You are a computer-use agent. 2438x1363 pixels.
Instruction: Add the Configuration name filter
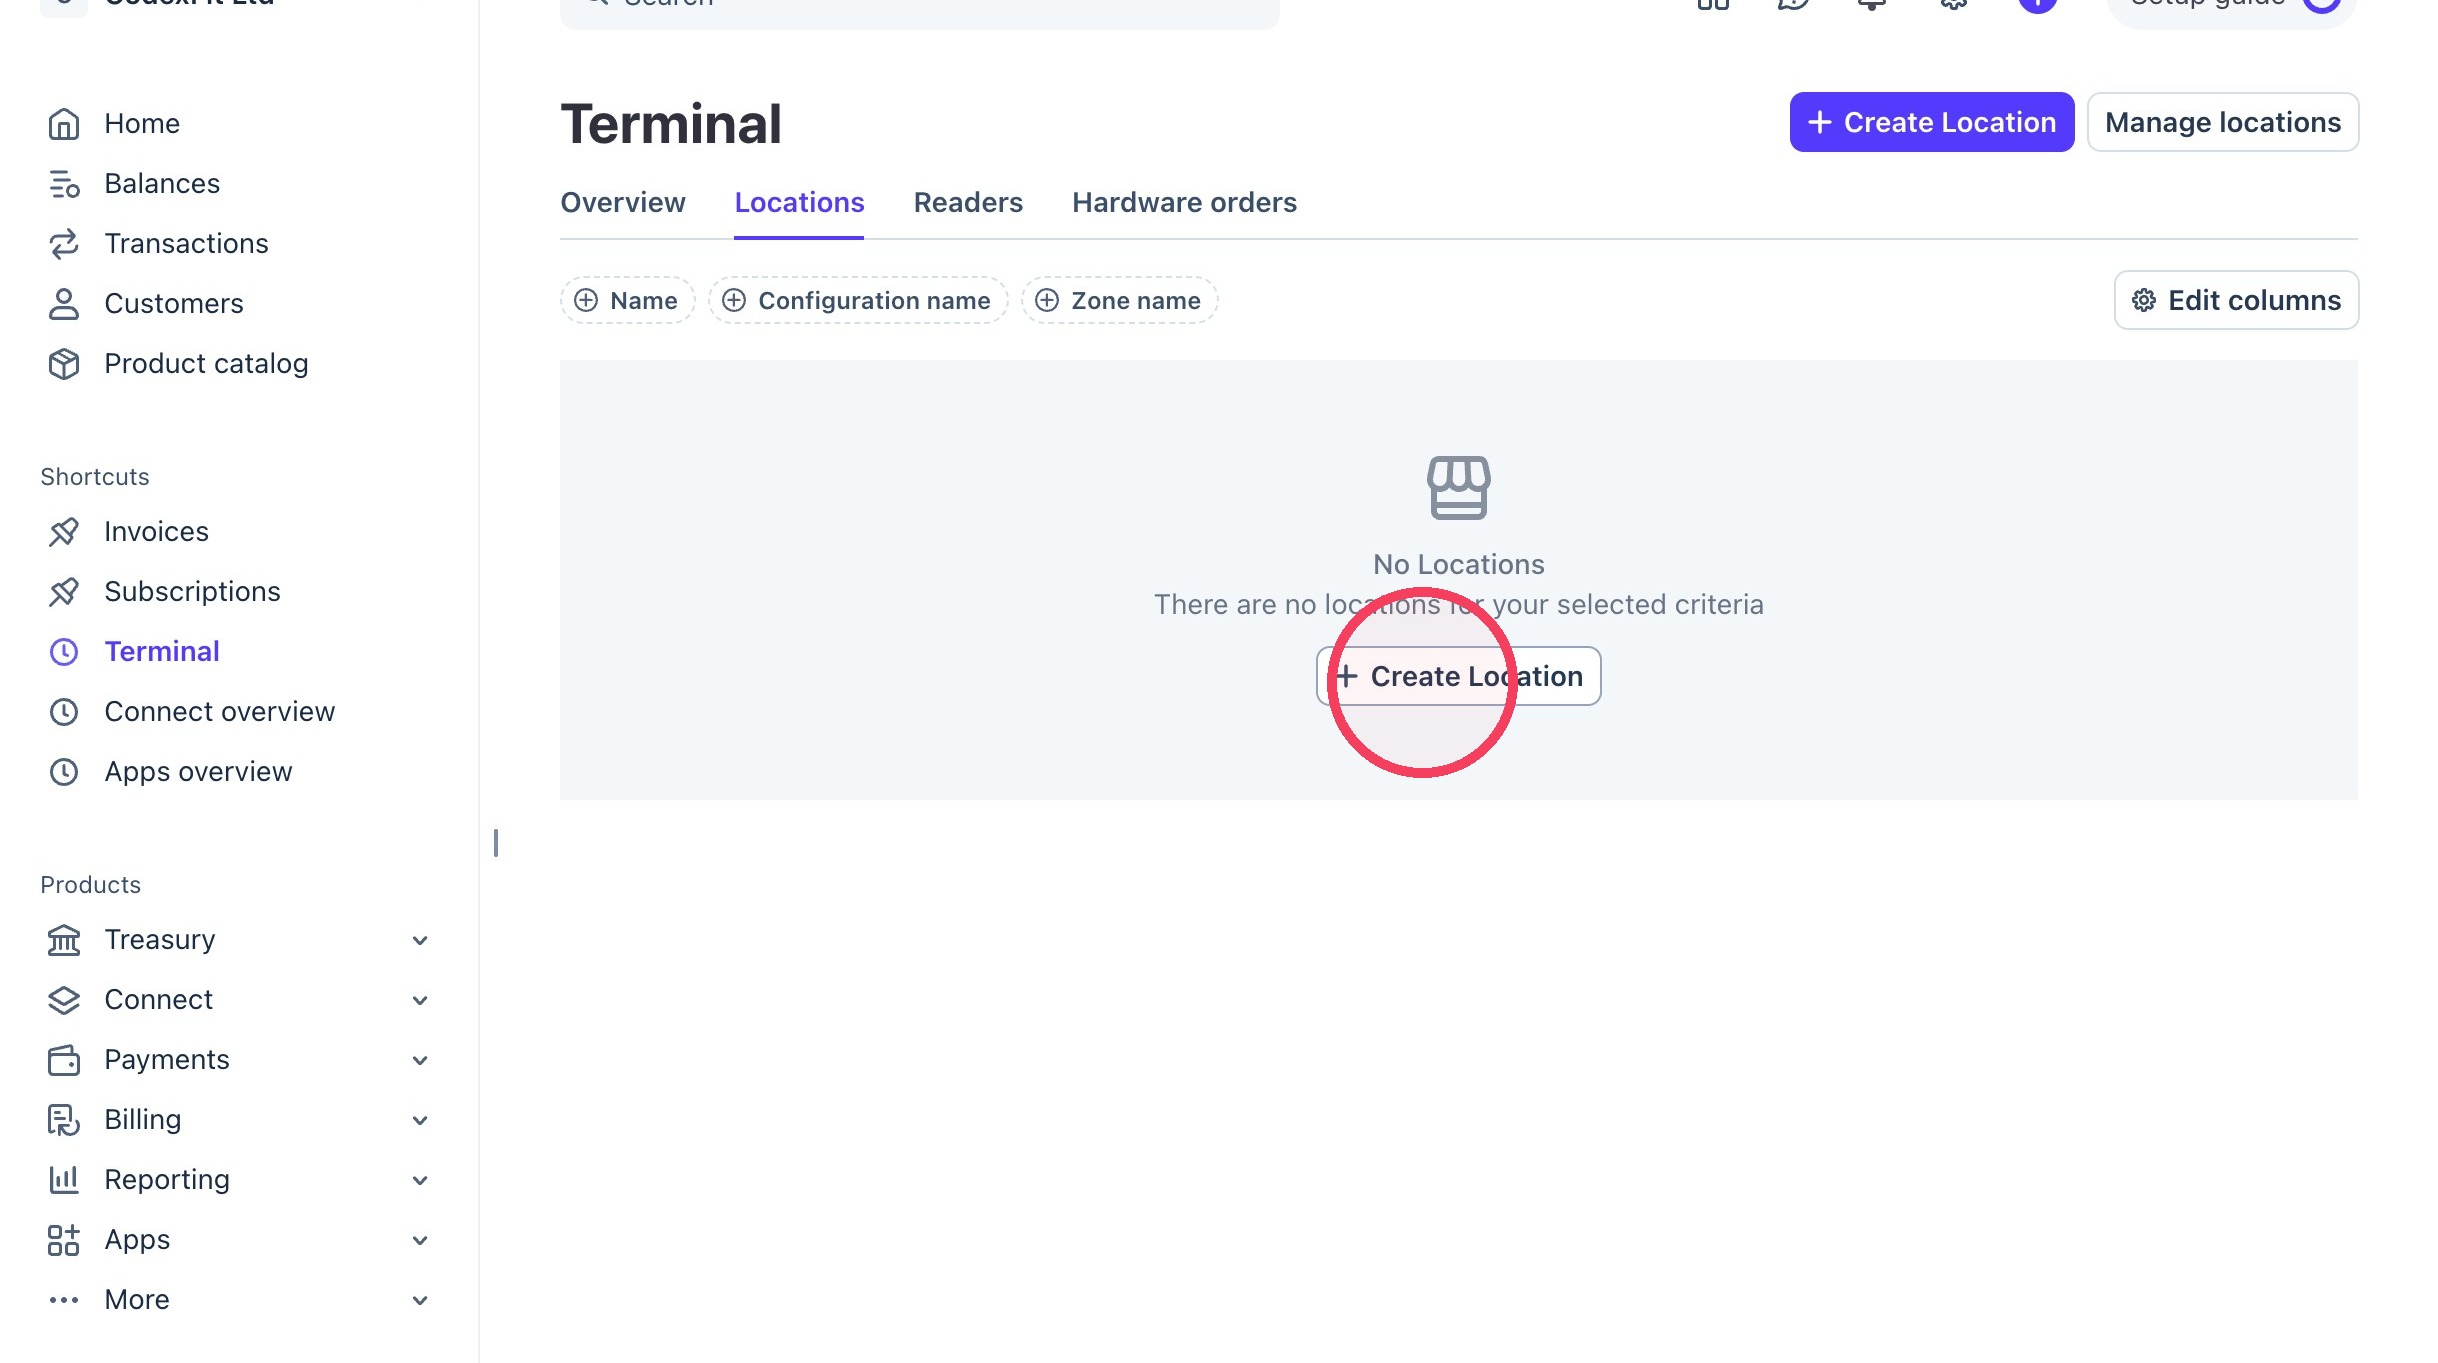tap(858, 300)
